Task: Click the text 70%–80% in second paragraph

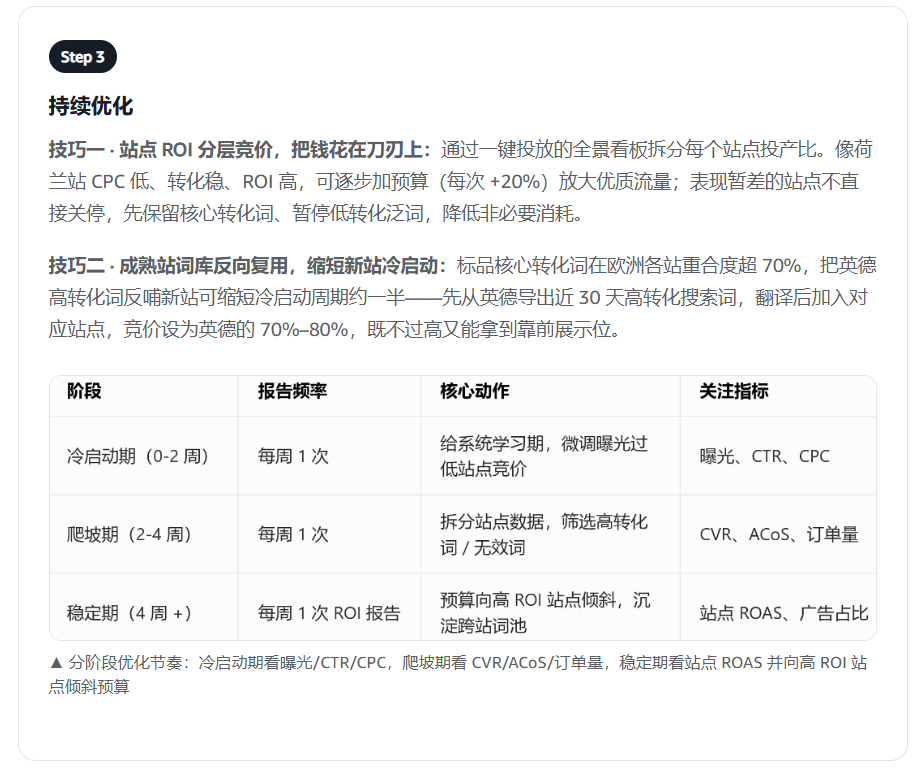Action: point(304,329)
